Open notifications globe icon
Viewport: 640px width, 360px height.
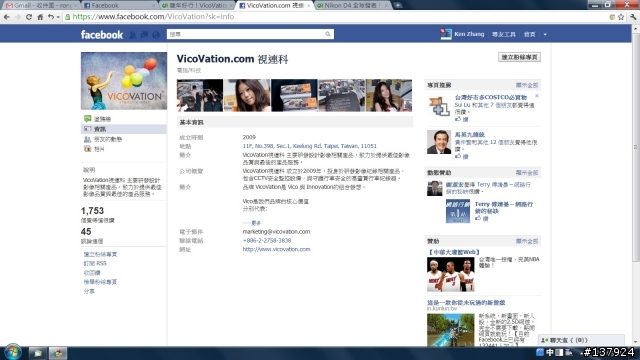(x=156, y=35)
